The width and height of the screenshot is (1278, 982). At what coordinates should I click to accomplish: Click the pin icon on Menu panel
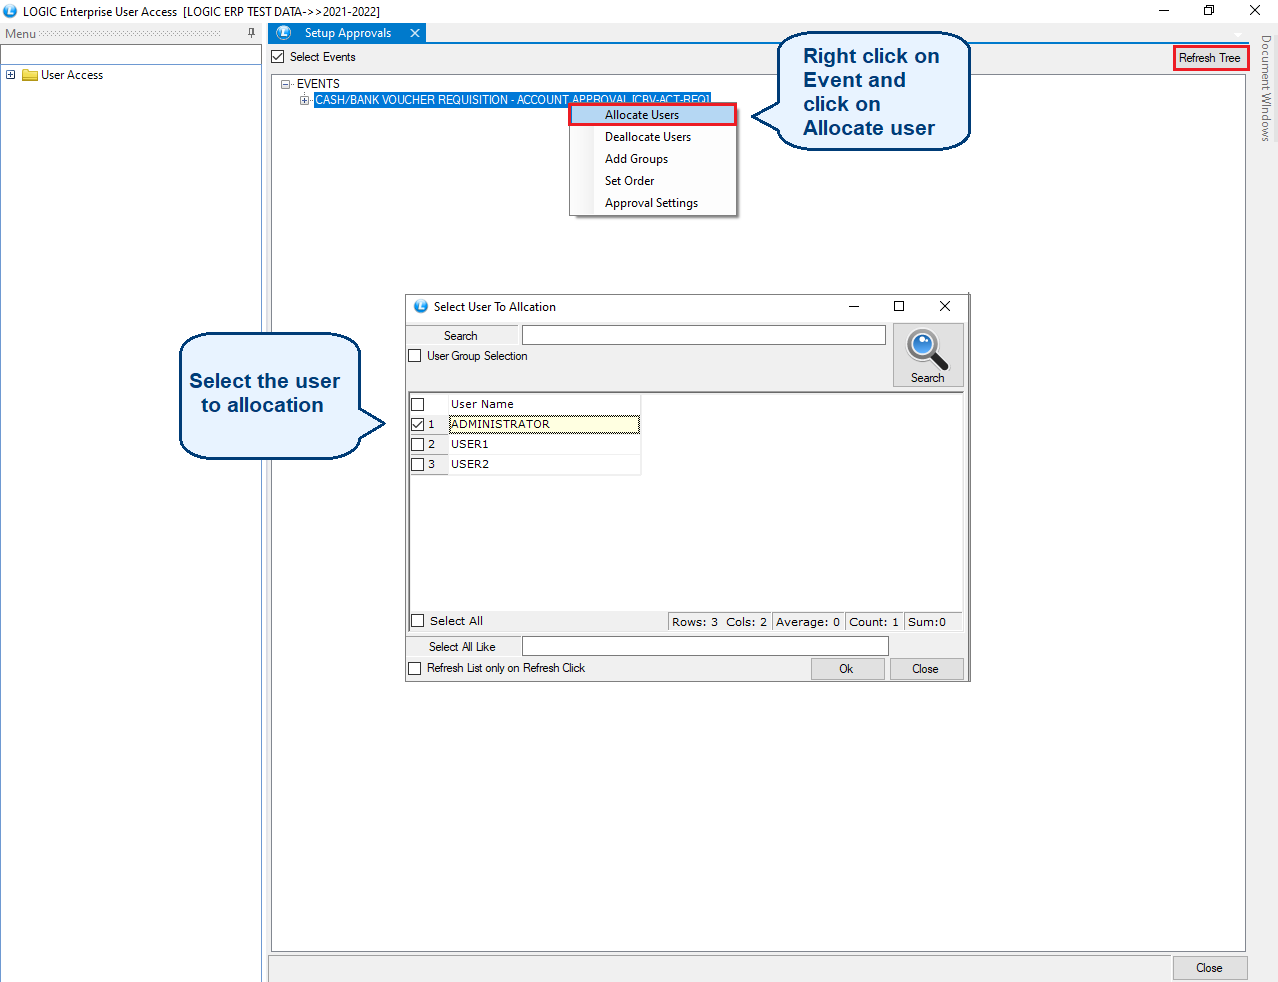(x=251, y=33)
